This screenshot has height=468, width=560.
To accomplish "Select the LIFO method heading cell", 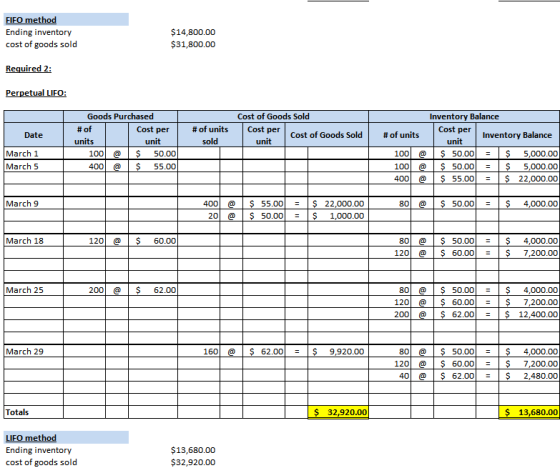I will tap(66, 438).
